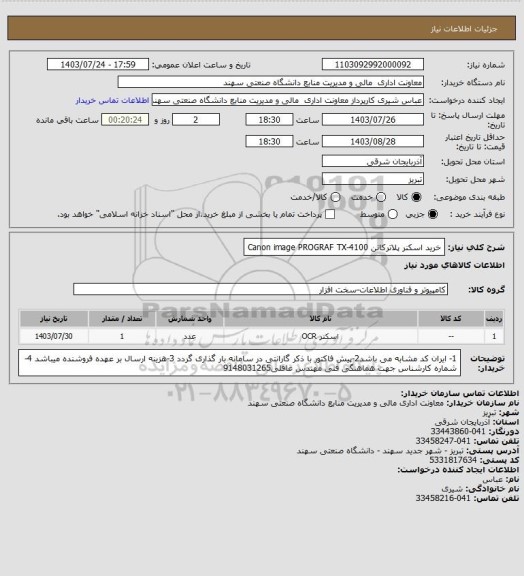This screenshot has width=524, height=576.
Task: Click the buyer organization name field
Action: point(270,82)
